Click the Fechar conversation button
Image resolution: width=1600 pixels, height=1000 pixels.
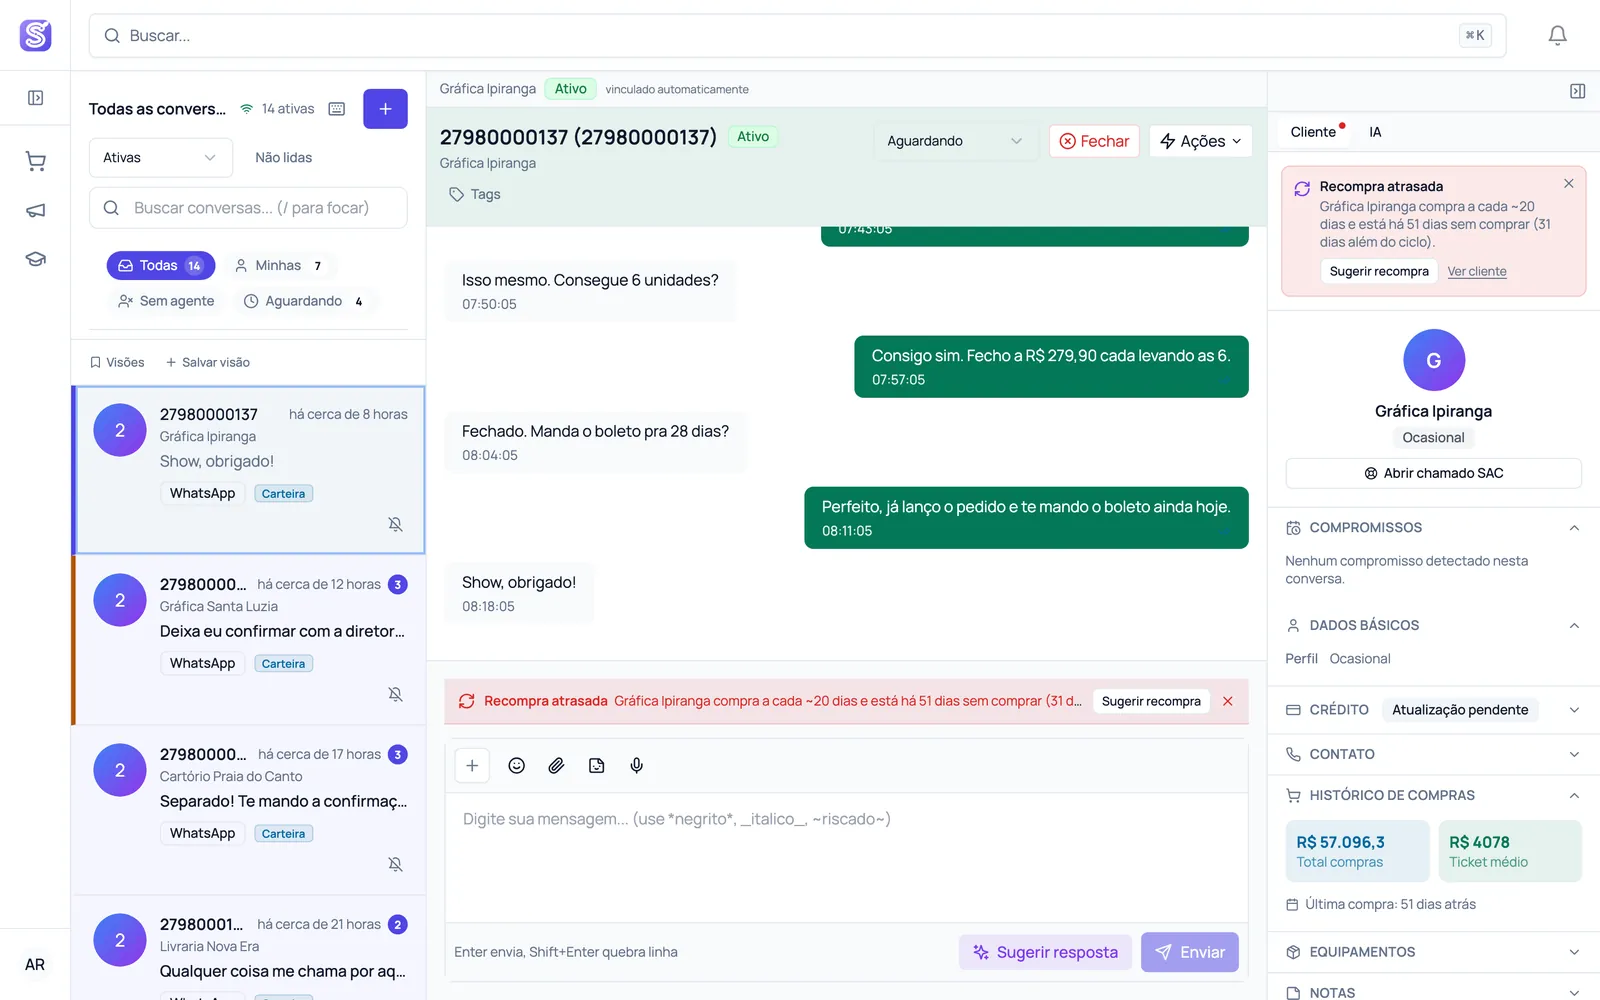[1094, 141]
